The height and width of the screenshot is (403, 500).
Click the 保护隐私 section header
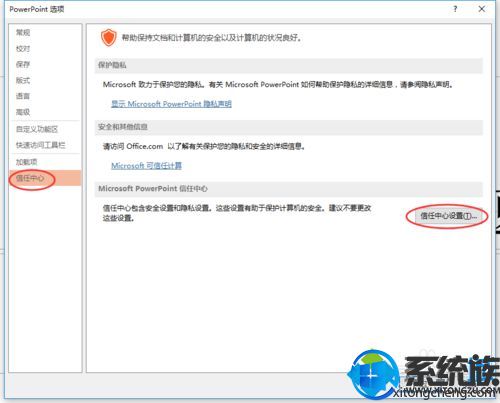tap(289, 65)
